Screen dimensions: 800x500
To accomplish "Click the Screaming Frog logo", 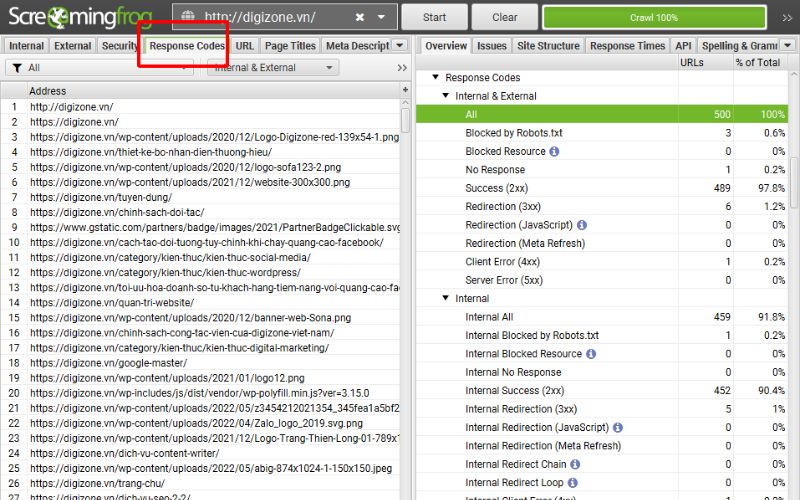I will click(x=80, y=18).
